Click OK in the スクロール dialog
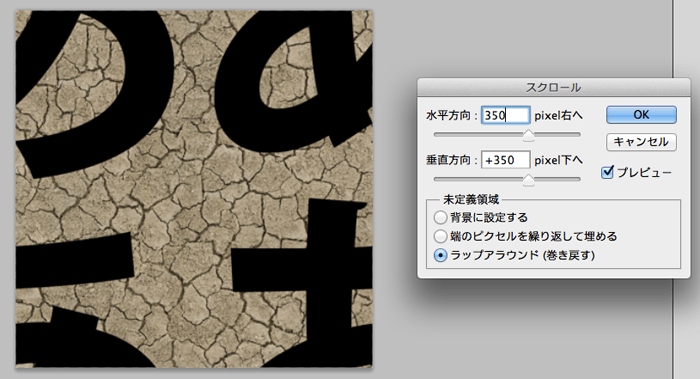700x379 pixels. tap(641, 115)
